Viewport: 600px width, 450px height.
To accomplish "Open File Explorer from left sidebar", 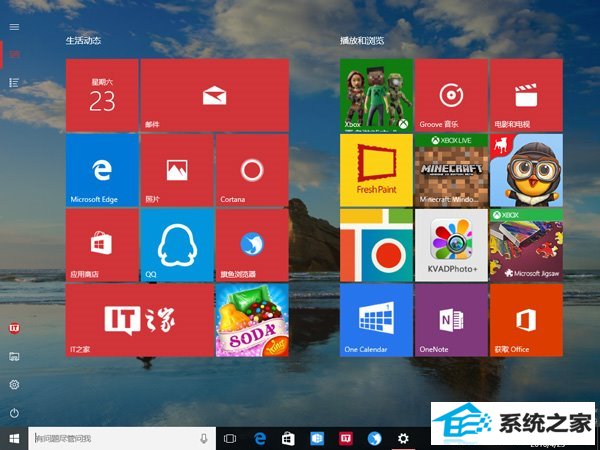I will 14,357.
